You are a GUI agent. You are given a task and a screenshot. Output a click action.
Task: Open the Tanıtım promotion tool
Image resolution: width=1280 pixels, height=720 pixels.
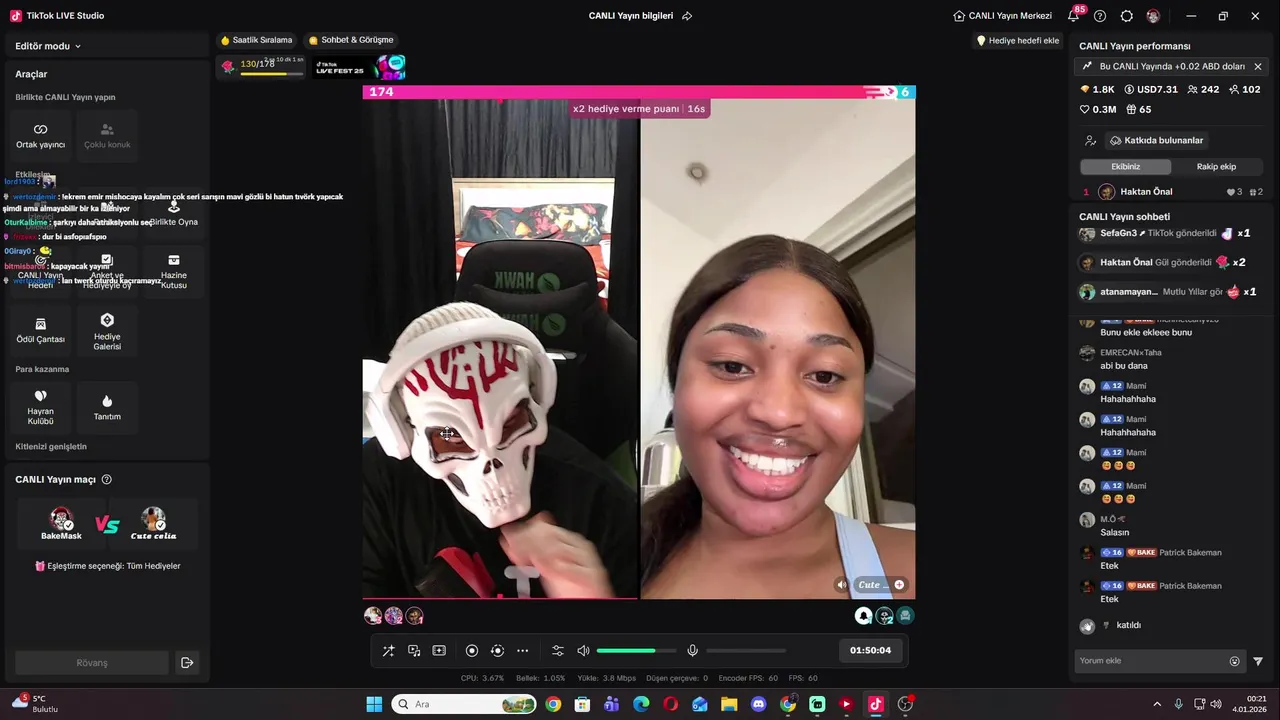coord(107,407)
